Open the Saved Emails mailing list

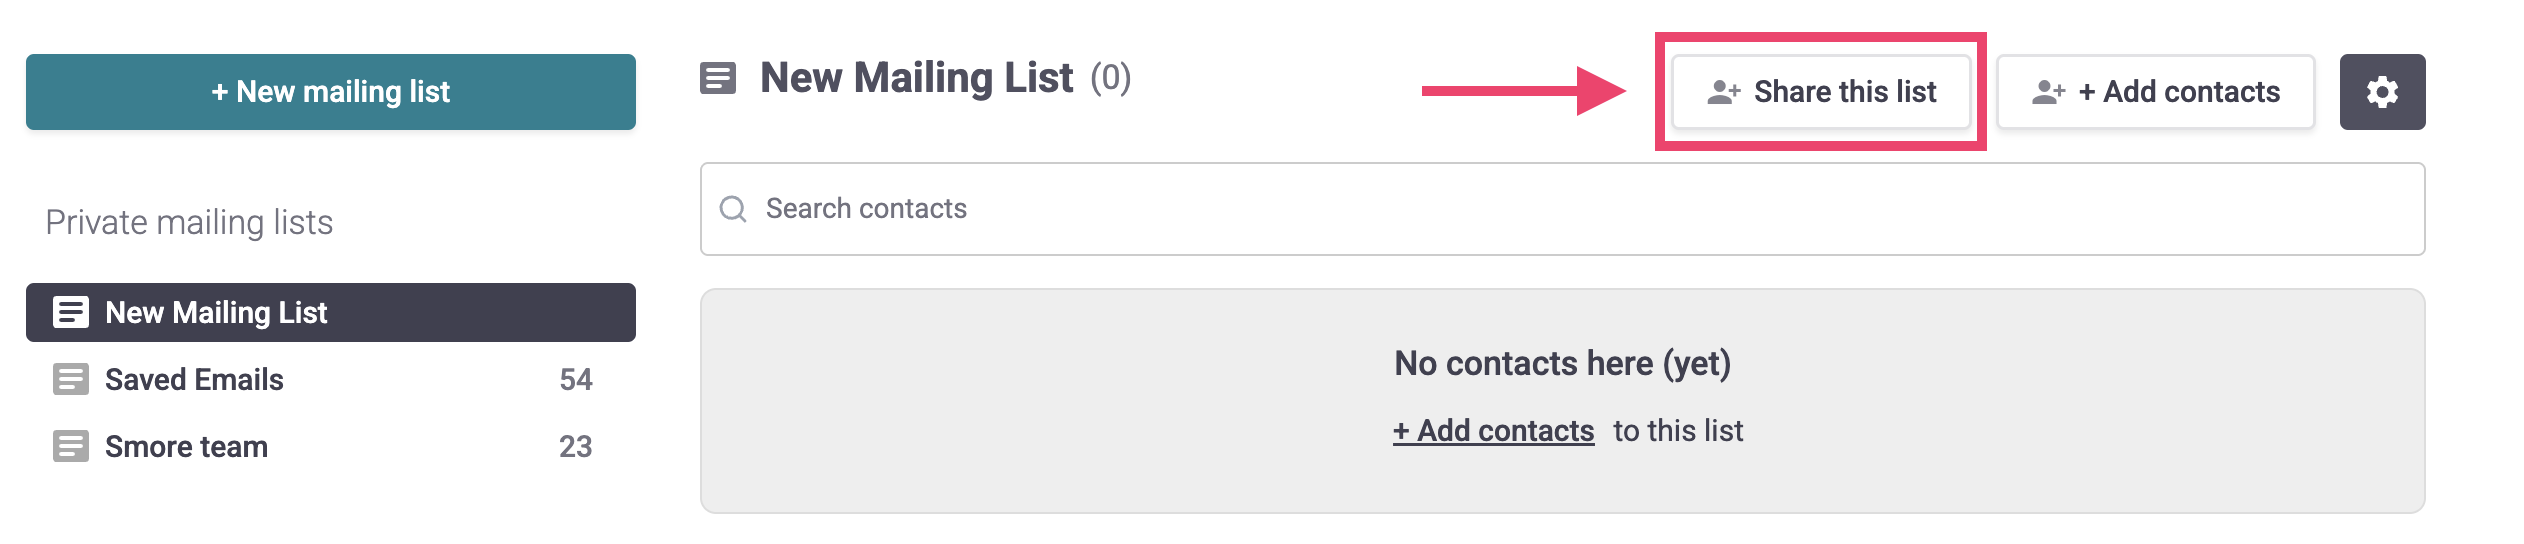[194, 380]
